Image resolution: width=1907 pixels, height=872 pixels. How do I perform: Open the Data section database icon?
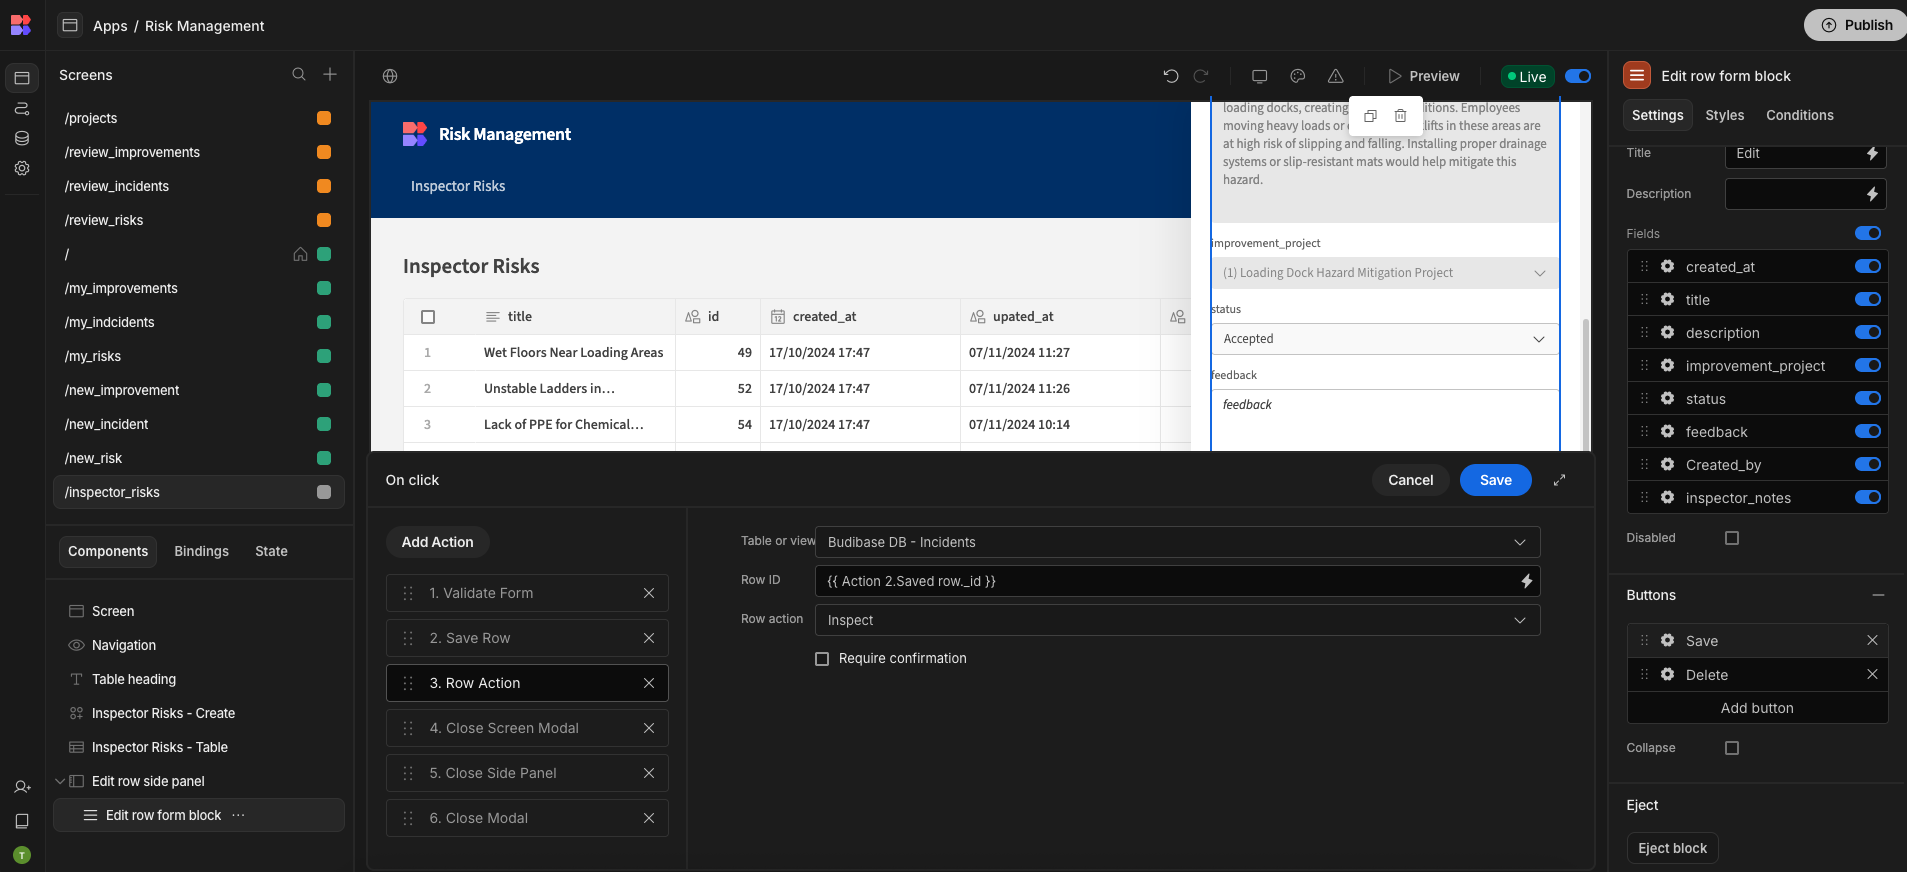click(22, 138)
